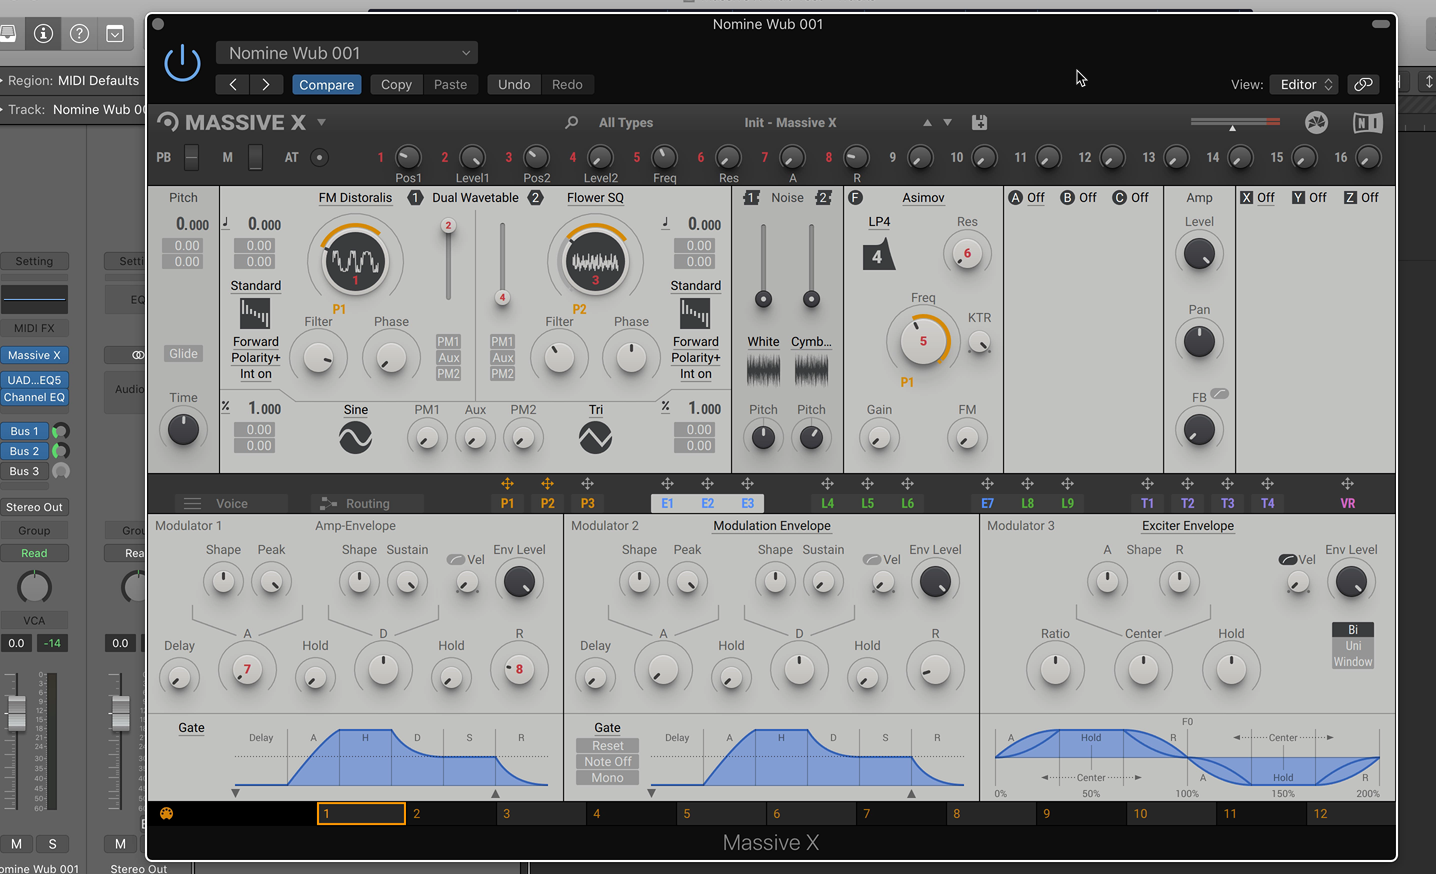The width and height of the screenshot is (1436, 874).
Task: Click the color palette icon at bottom left
Action: pos(167,814)
